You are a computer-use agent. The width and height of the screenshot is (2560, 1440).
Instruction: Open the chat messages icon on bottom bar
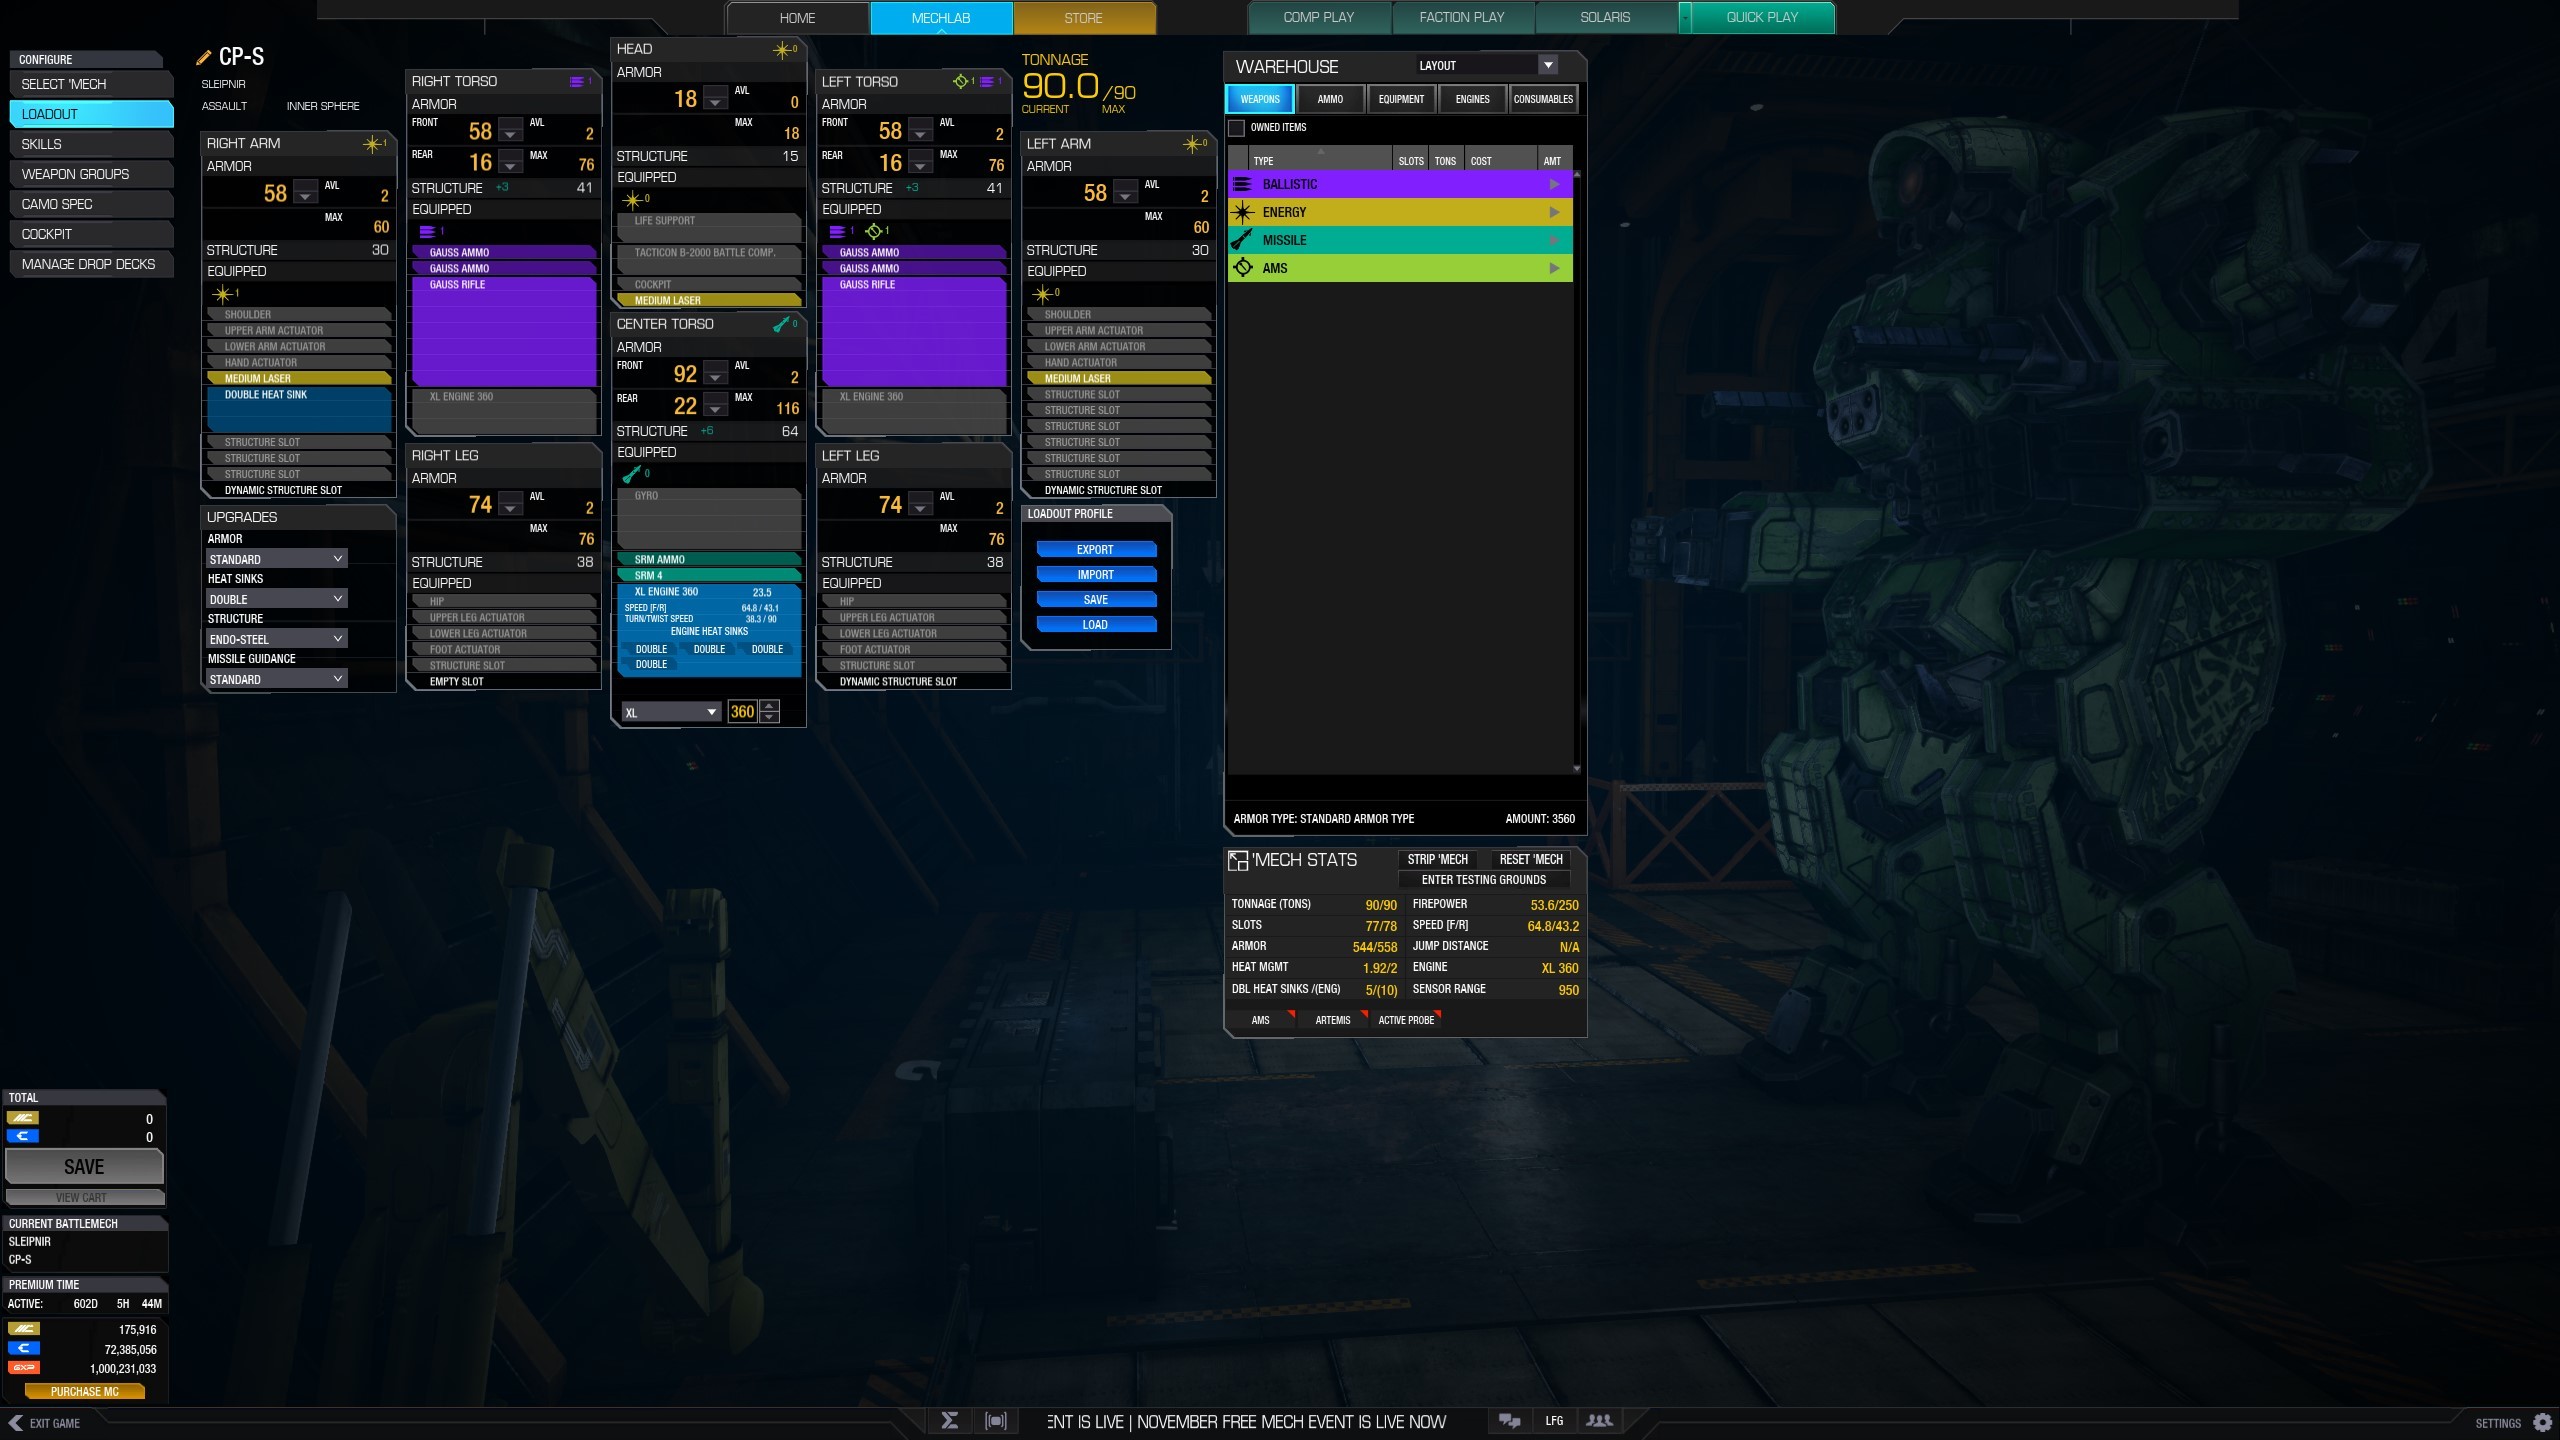1508,1420
